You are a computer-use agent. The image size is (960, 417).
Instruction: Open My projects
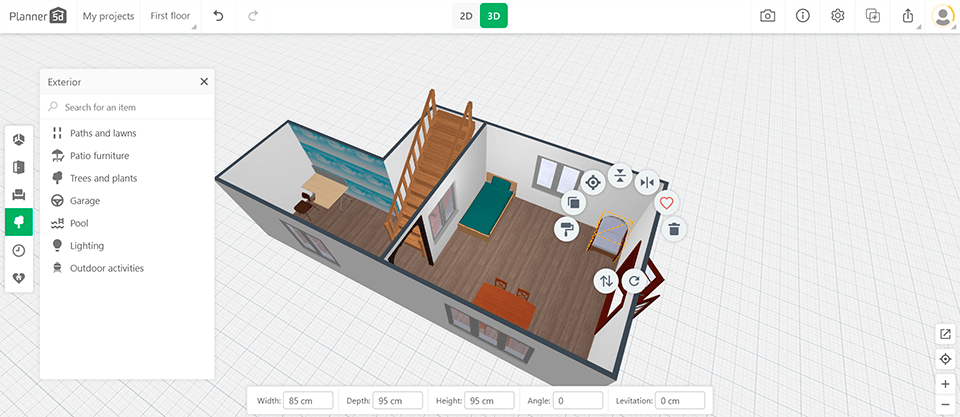(x=108, y=17)
